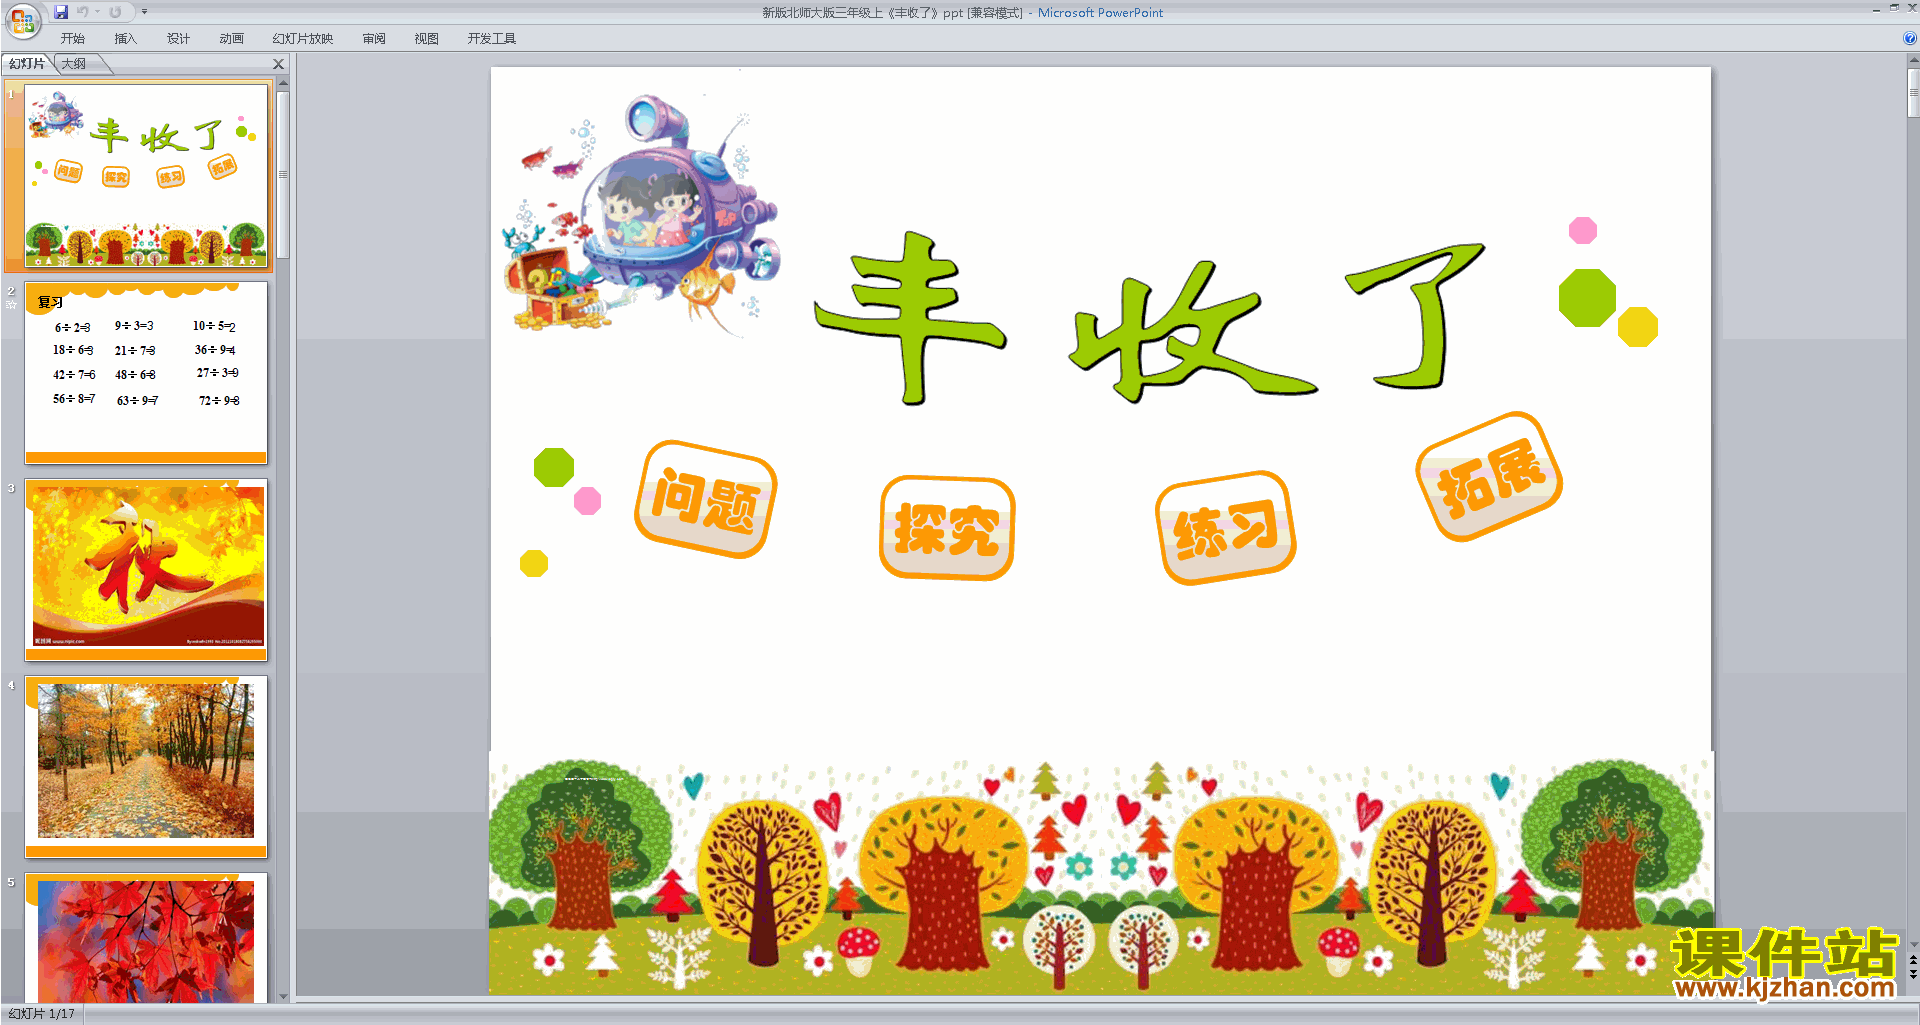This screenshot has height=1025, width=1920.
Task: Click the 练习 badge on the slide
Action: 1226,528
